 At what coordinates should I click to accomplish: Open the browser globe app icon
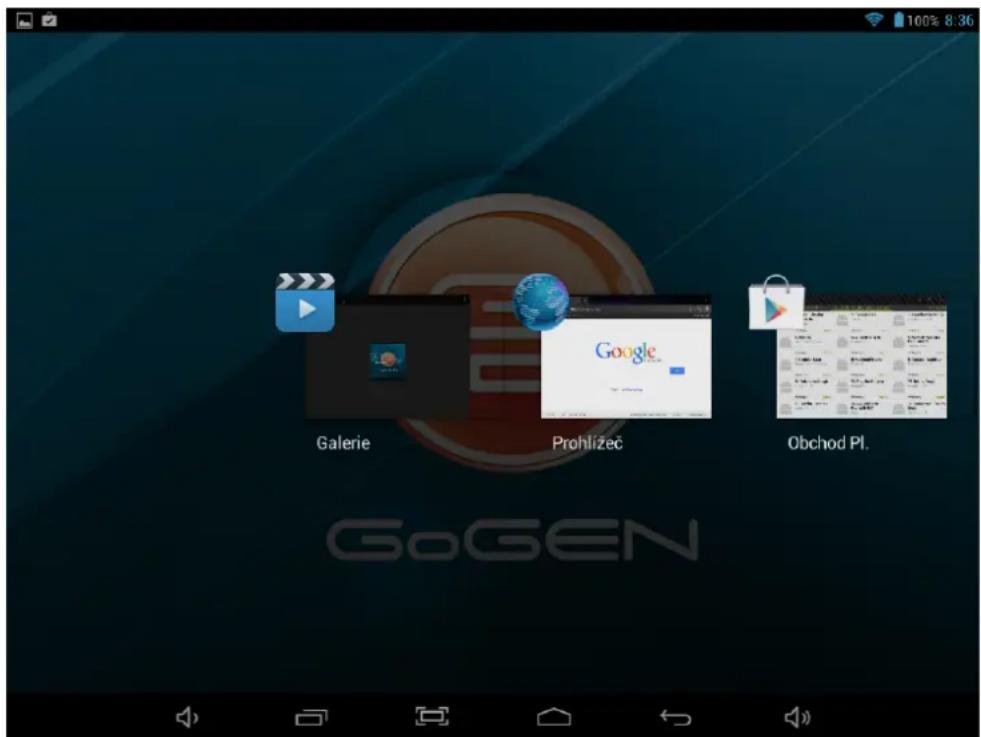(541, 302)
